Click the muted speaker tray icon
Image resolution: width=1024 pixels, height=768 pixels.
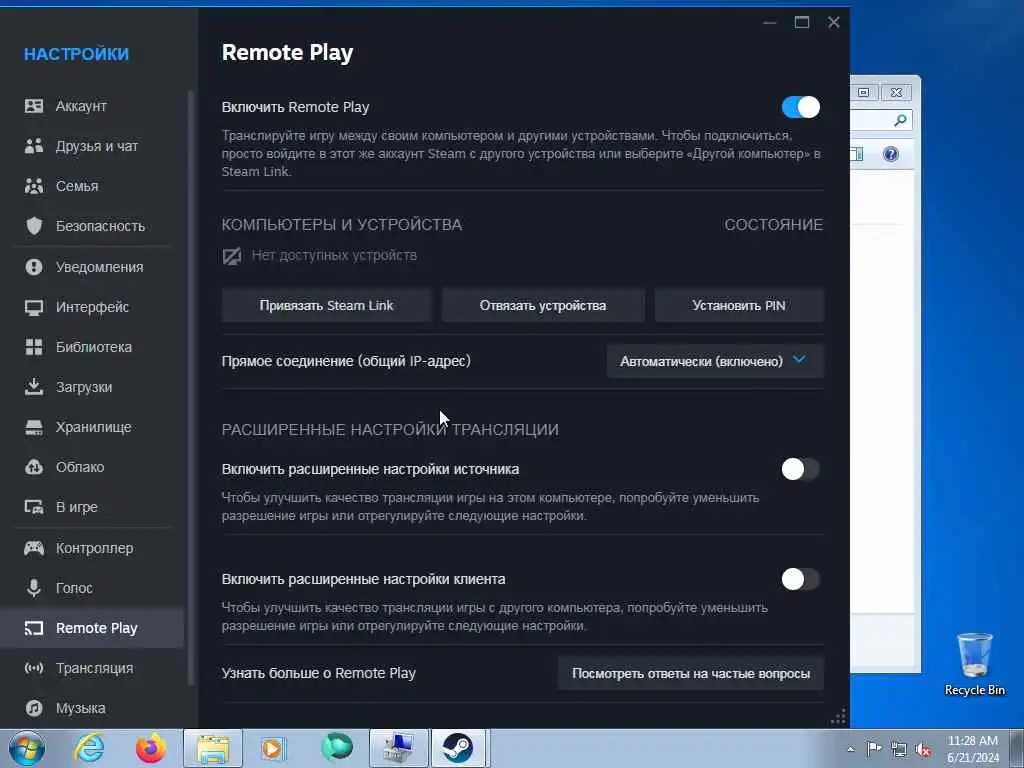(x=923, y=750)
